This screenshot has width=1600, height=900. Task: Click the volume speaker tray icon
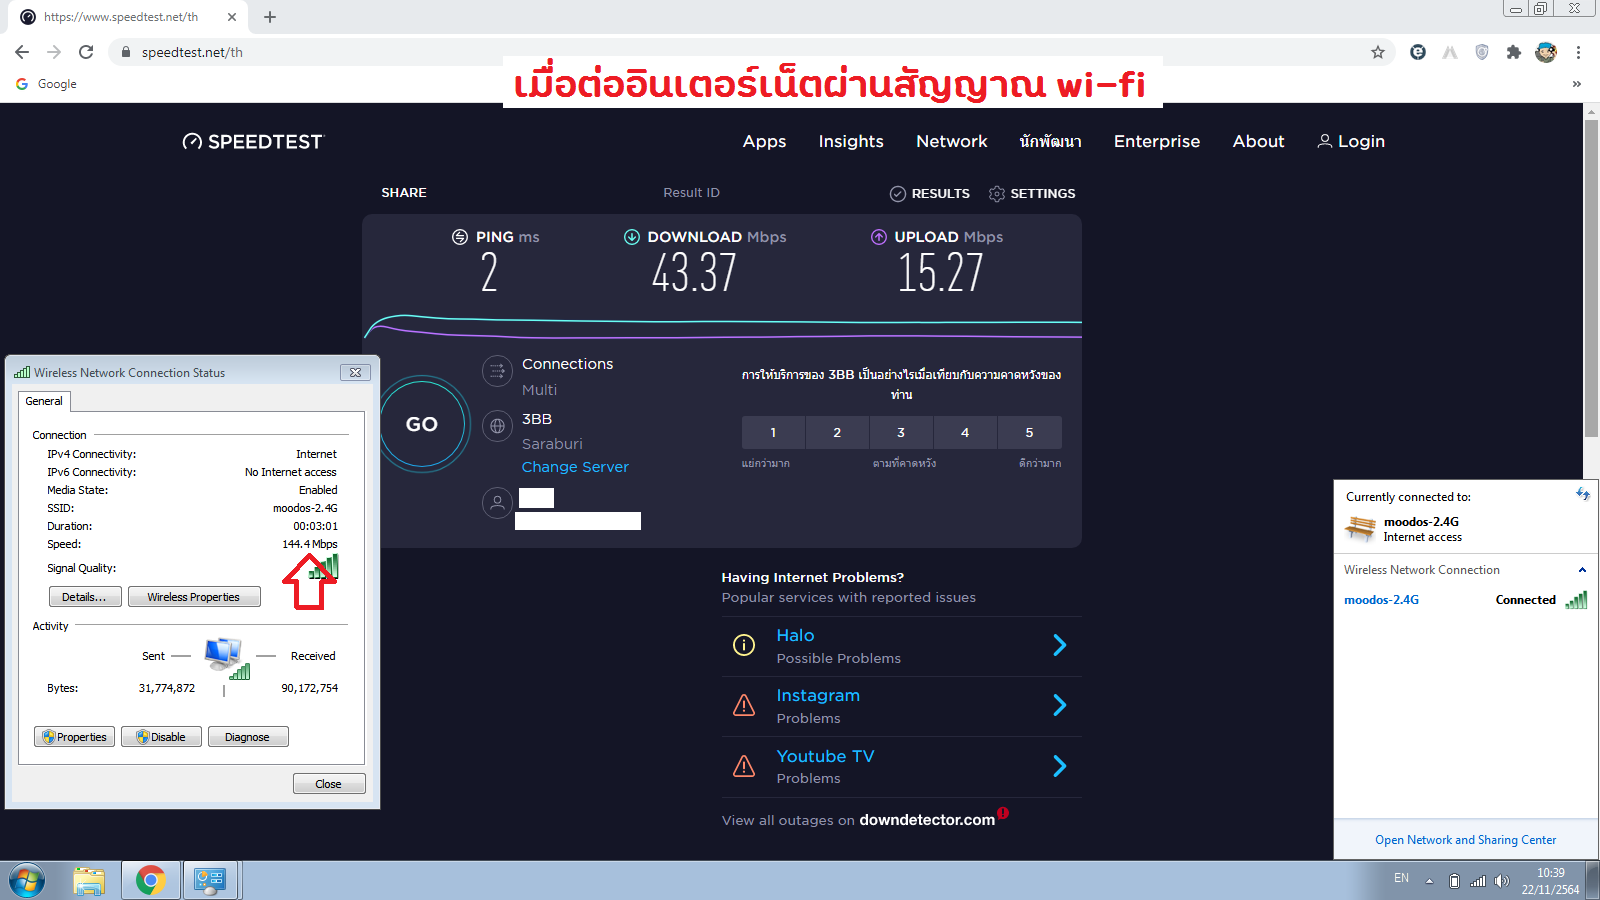1501,881
